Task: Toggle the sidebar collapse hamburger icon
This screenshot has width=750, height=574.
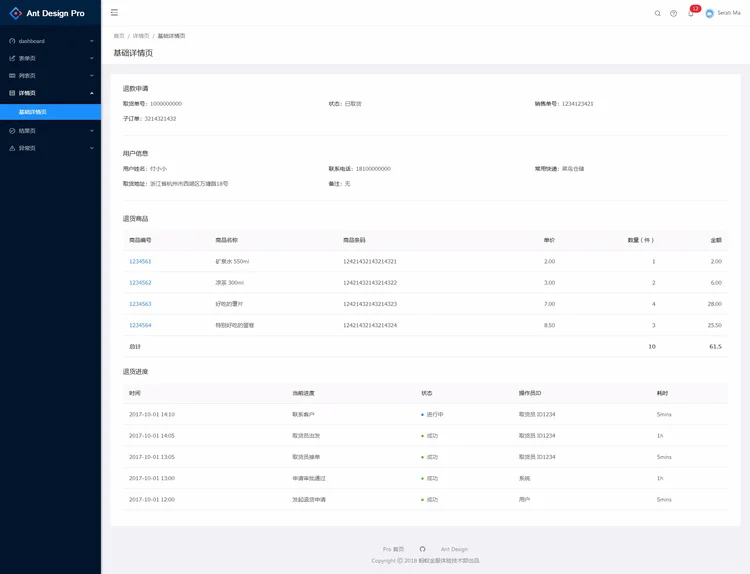Action: pos(114,12)
